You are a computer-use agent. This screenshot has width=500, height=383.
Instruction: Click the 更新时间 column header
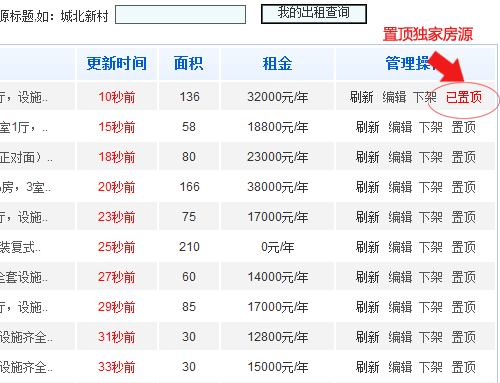pyautogui.click(x=117, y=63)
